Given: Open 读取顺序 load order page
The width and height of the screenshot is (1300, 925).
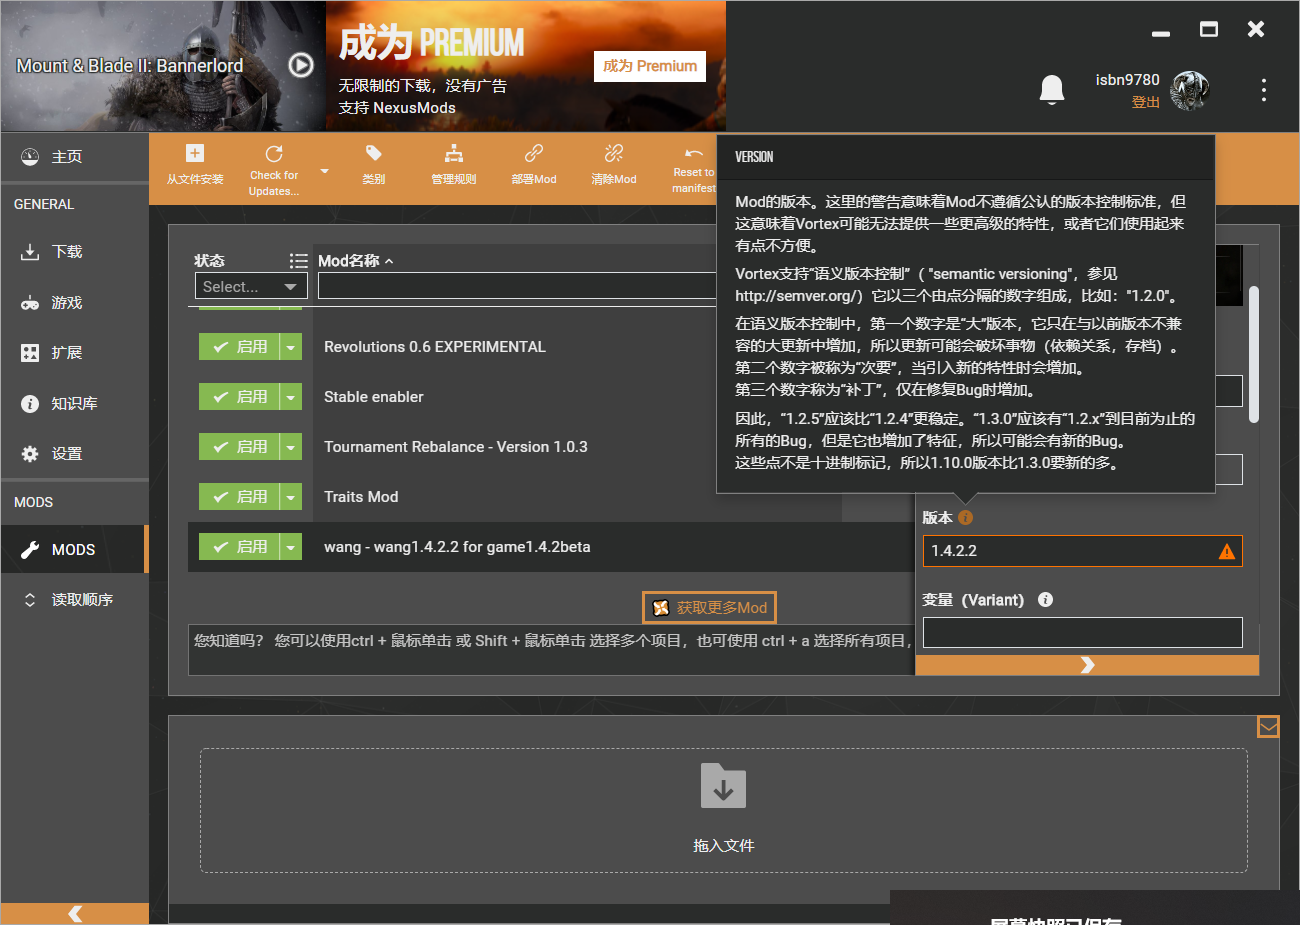Looking at the screenshot, I should click(74, 600).
